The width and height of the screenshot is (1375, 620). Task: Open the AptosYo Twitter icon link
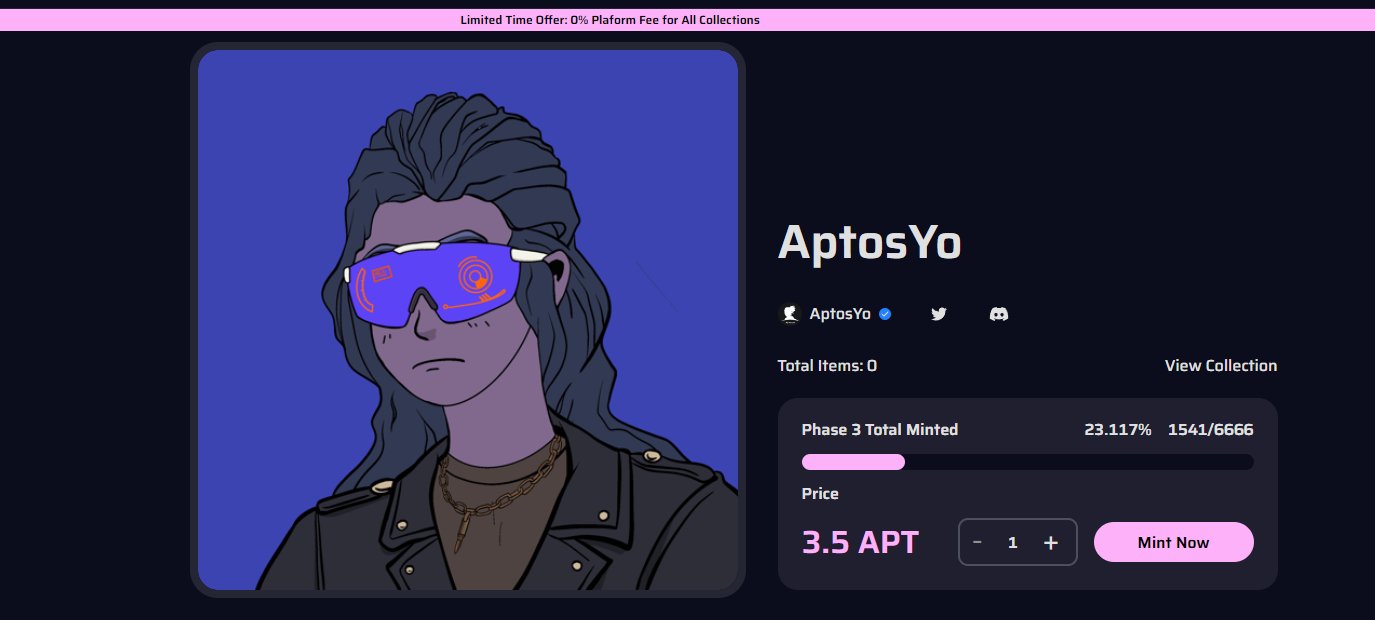point(938,314)
